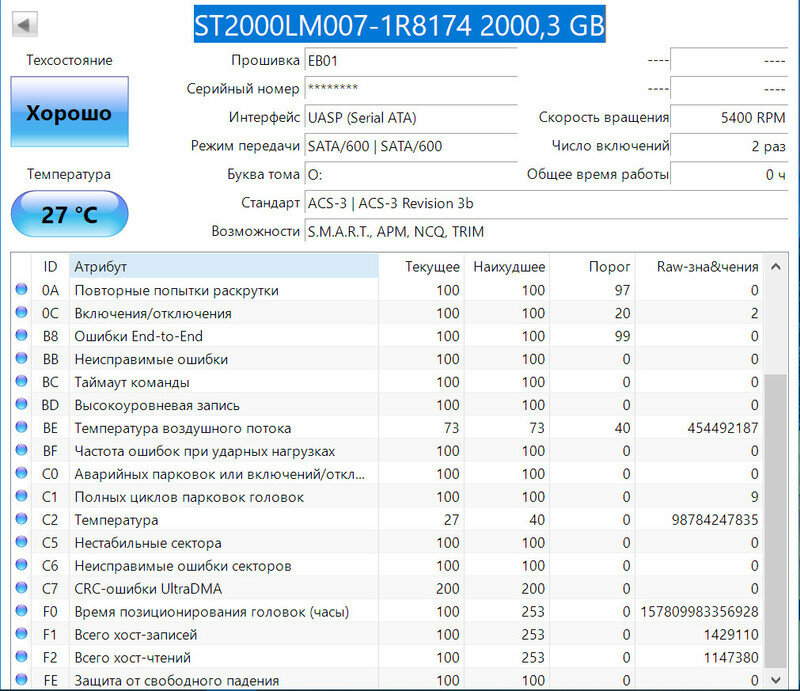Click status dot for Защита от свободного падения
The image size is (800, 691).
21,679
